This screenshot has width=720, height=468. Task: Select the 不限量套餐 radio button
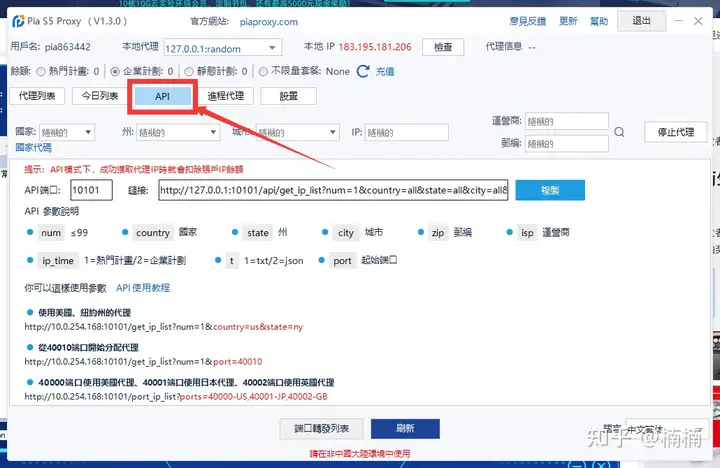(x=263, y=72)
